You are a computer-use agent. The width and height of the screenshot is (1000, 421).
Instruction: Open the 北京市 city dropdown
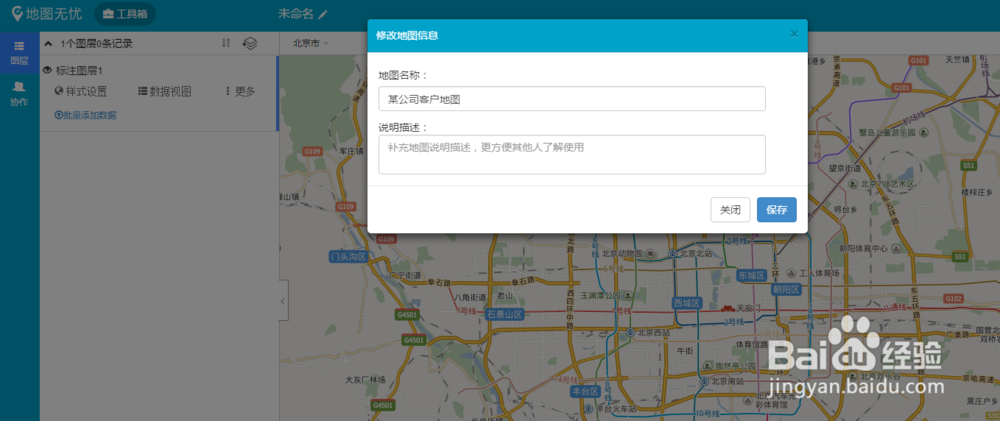[x=311, y=43]
